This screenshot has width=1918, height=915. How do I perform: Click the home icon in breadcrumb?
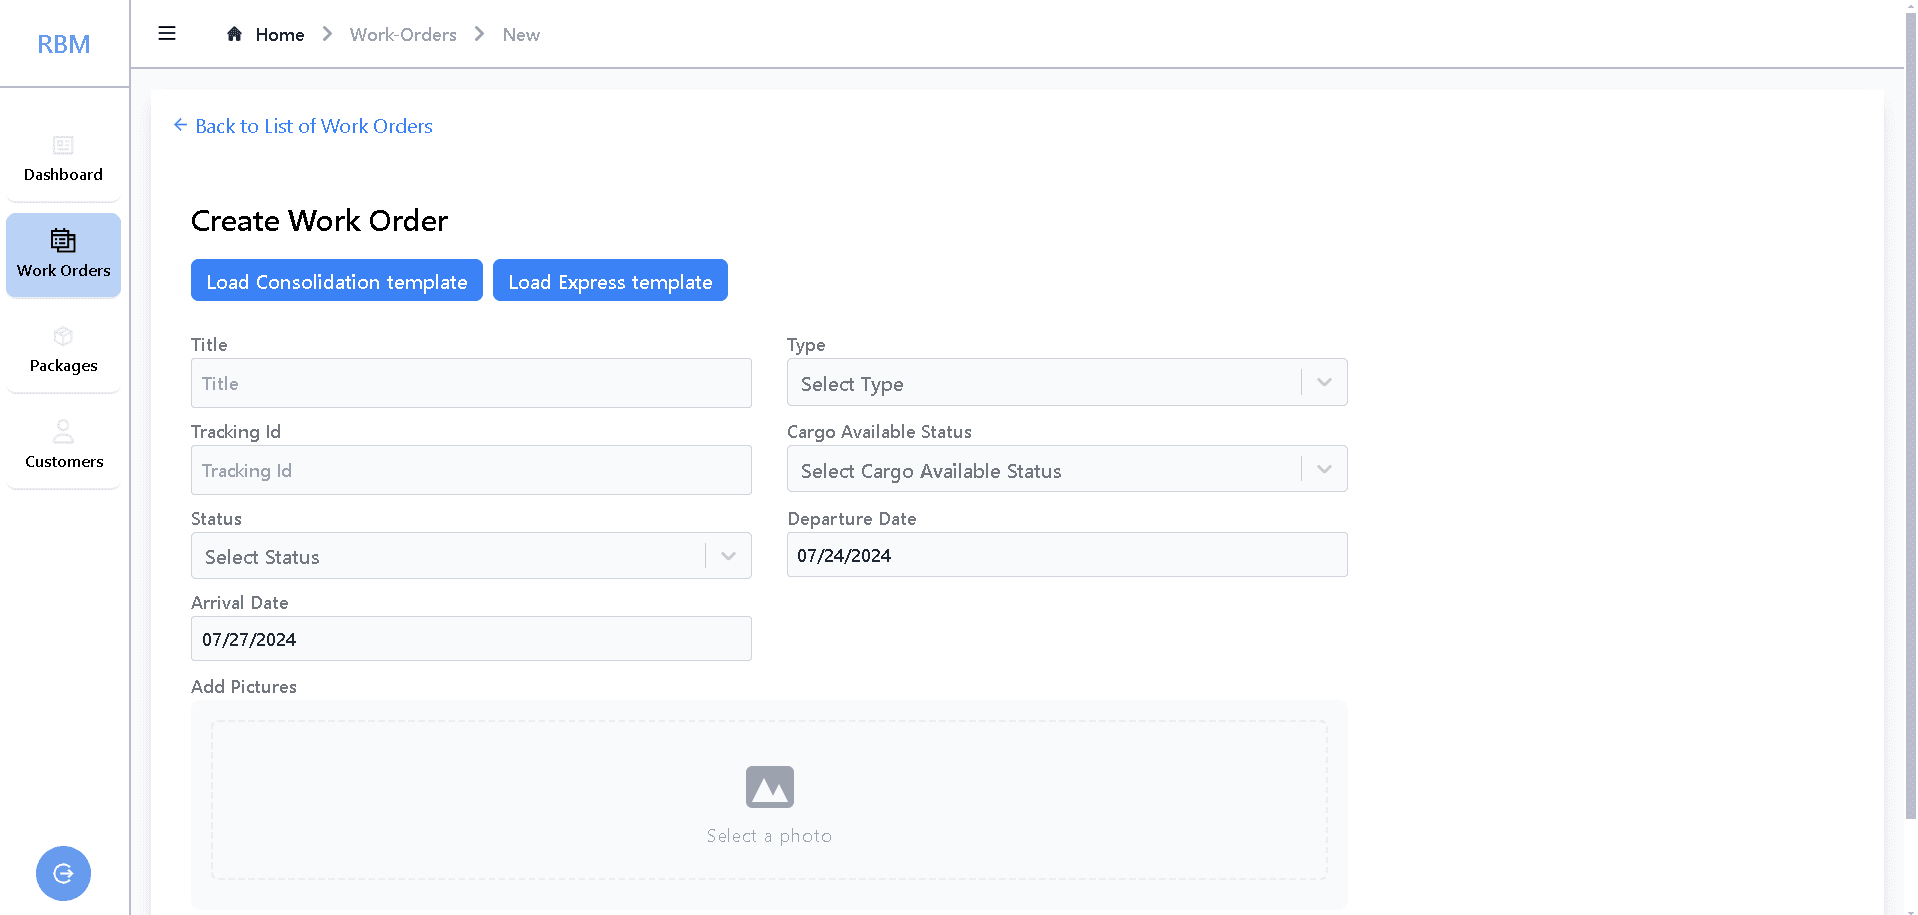[x=235, y=34]
